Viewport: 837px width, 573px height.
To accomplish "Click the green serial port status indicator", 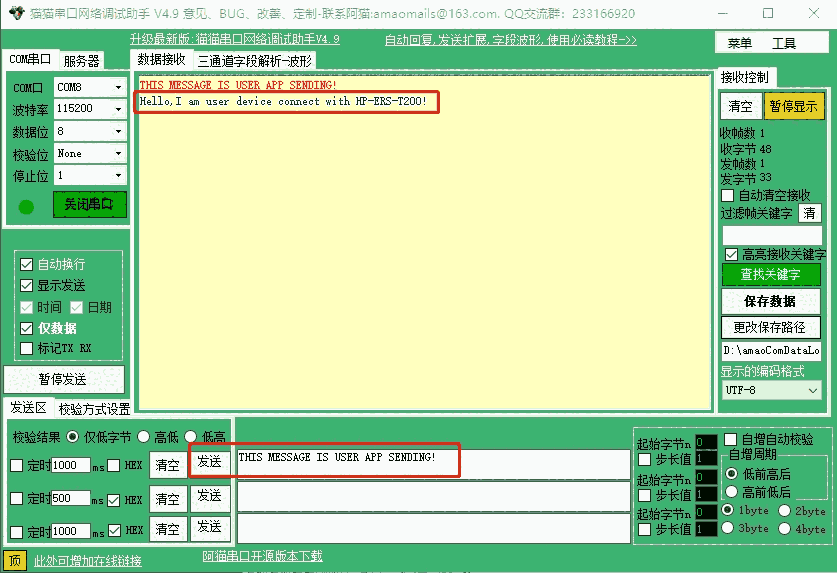I will tap(26, 207).
